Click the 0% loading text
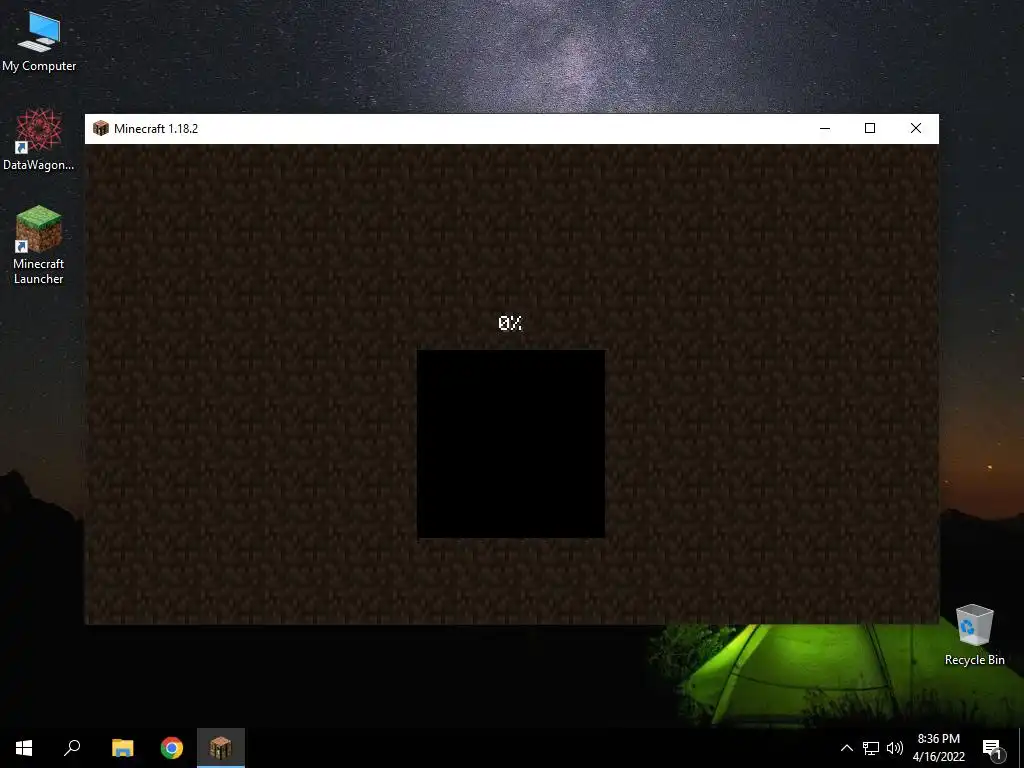 (x=510, y=323)
